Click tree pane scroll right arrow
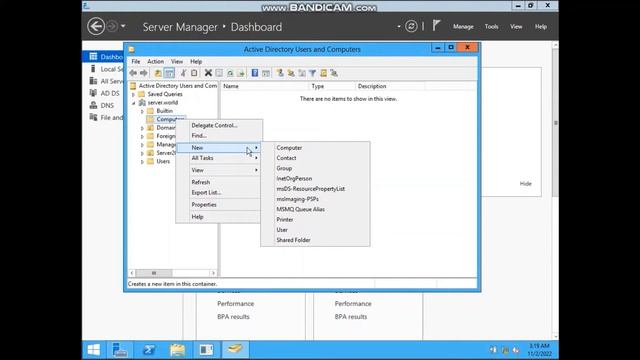Viewport: 640px width, 360px height. (213, 273)
